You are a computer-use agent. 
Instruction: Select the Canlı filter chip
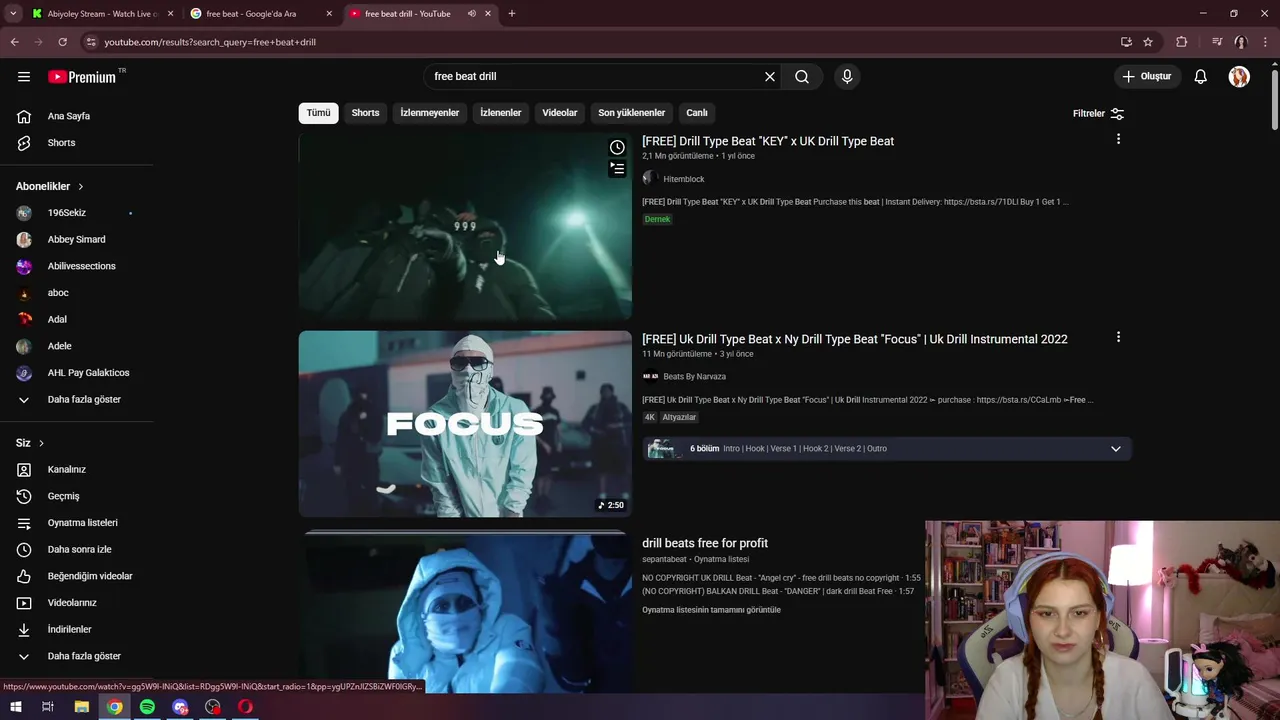pyautogui.click(x=697, y=113)
